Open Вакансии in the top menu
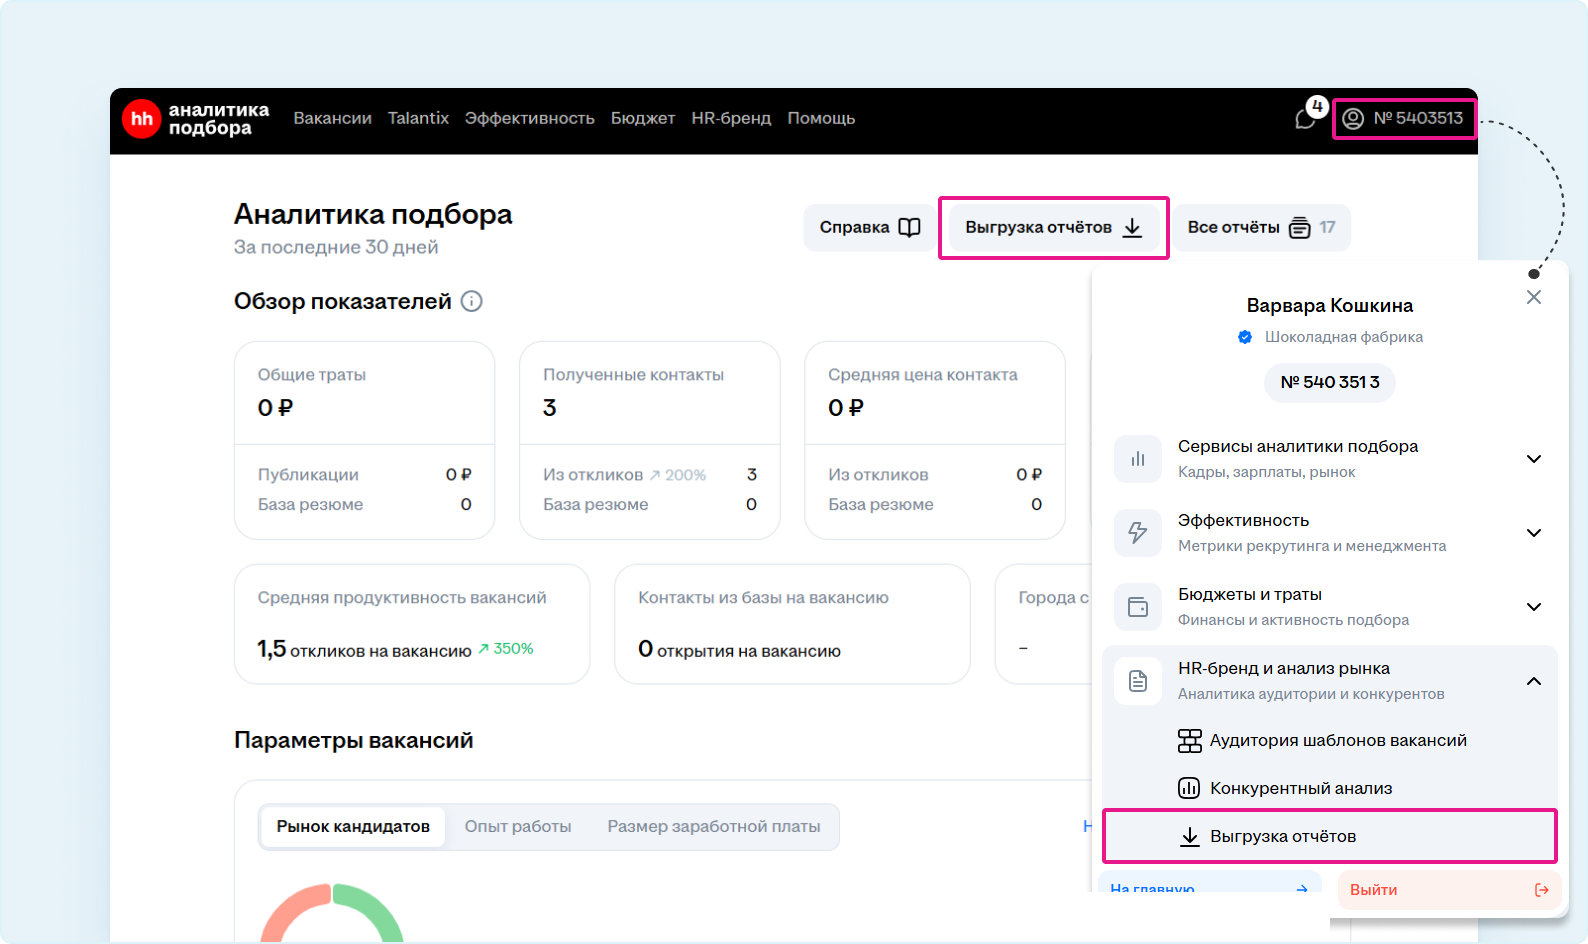 pyautogui.click(x=332, y=118)
